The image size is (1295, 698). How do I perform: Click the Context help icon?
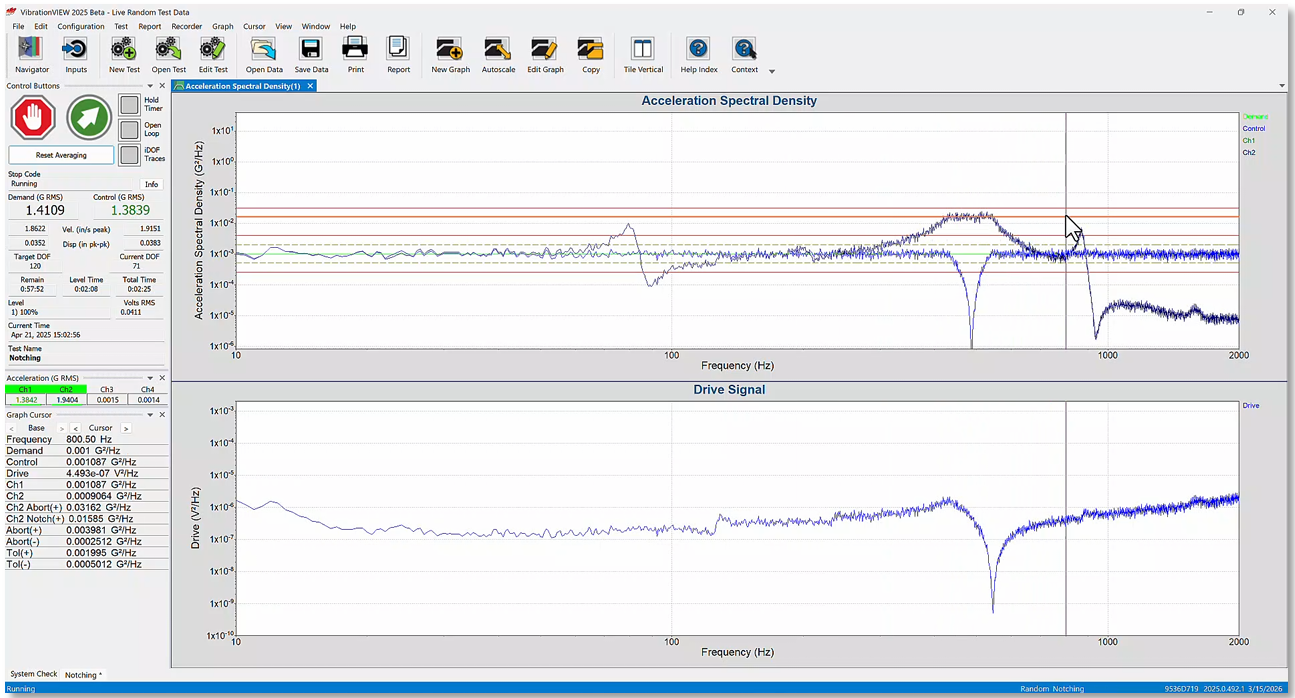744,55
